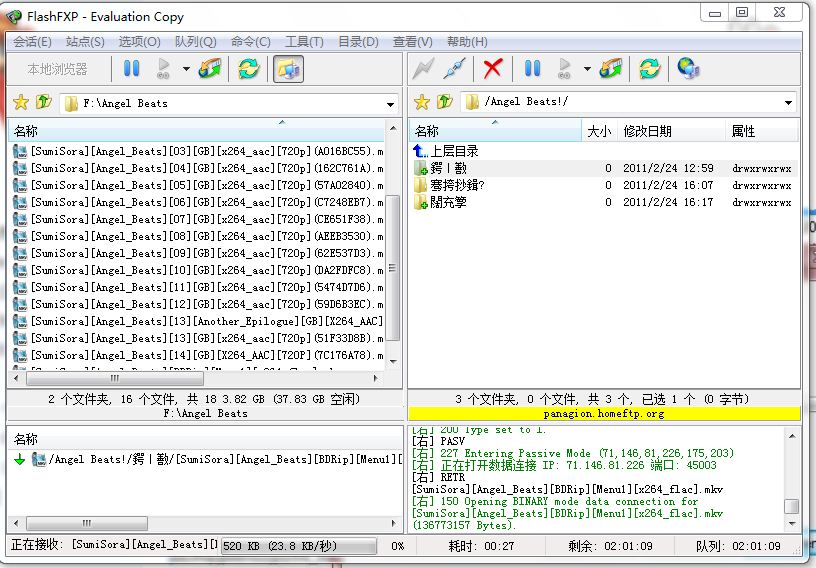The image size is (816, 568).
Task: Click the queue panel 名称 header
Action: (206, 439)
